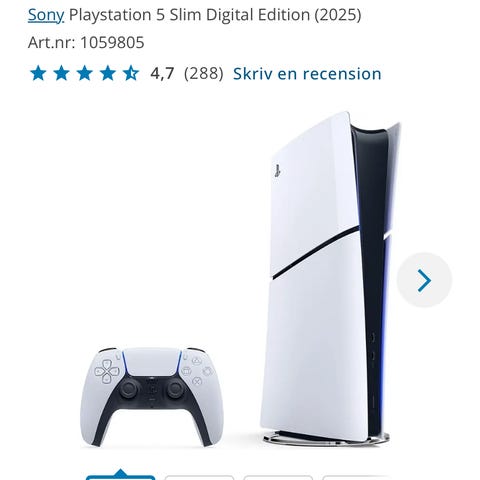Click the blue active-thumbnail pointer triangle
480x480 pixels.
tap(121, 473)
